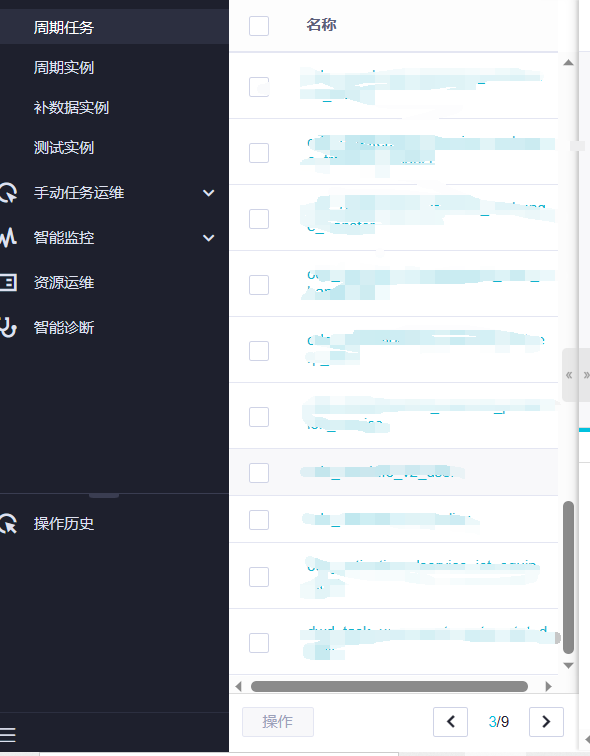Expand the 智能监控 submenu chevron
Viewport: 590px width, 756px height.
(x=208, y=238)
